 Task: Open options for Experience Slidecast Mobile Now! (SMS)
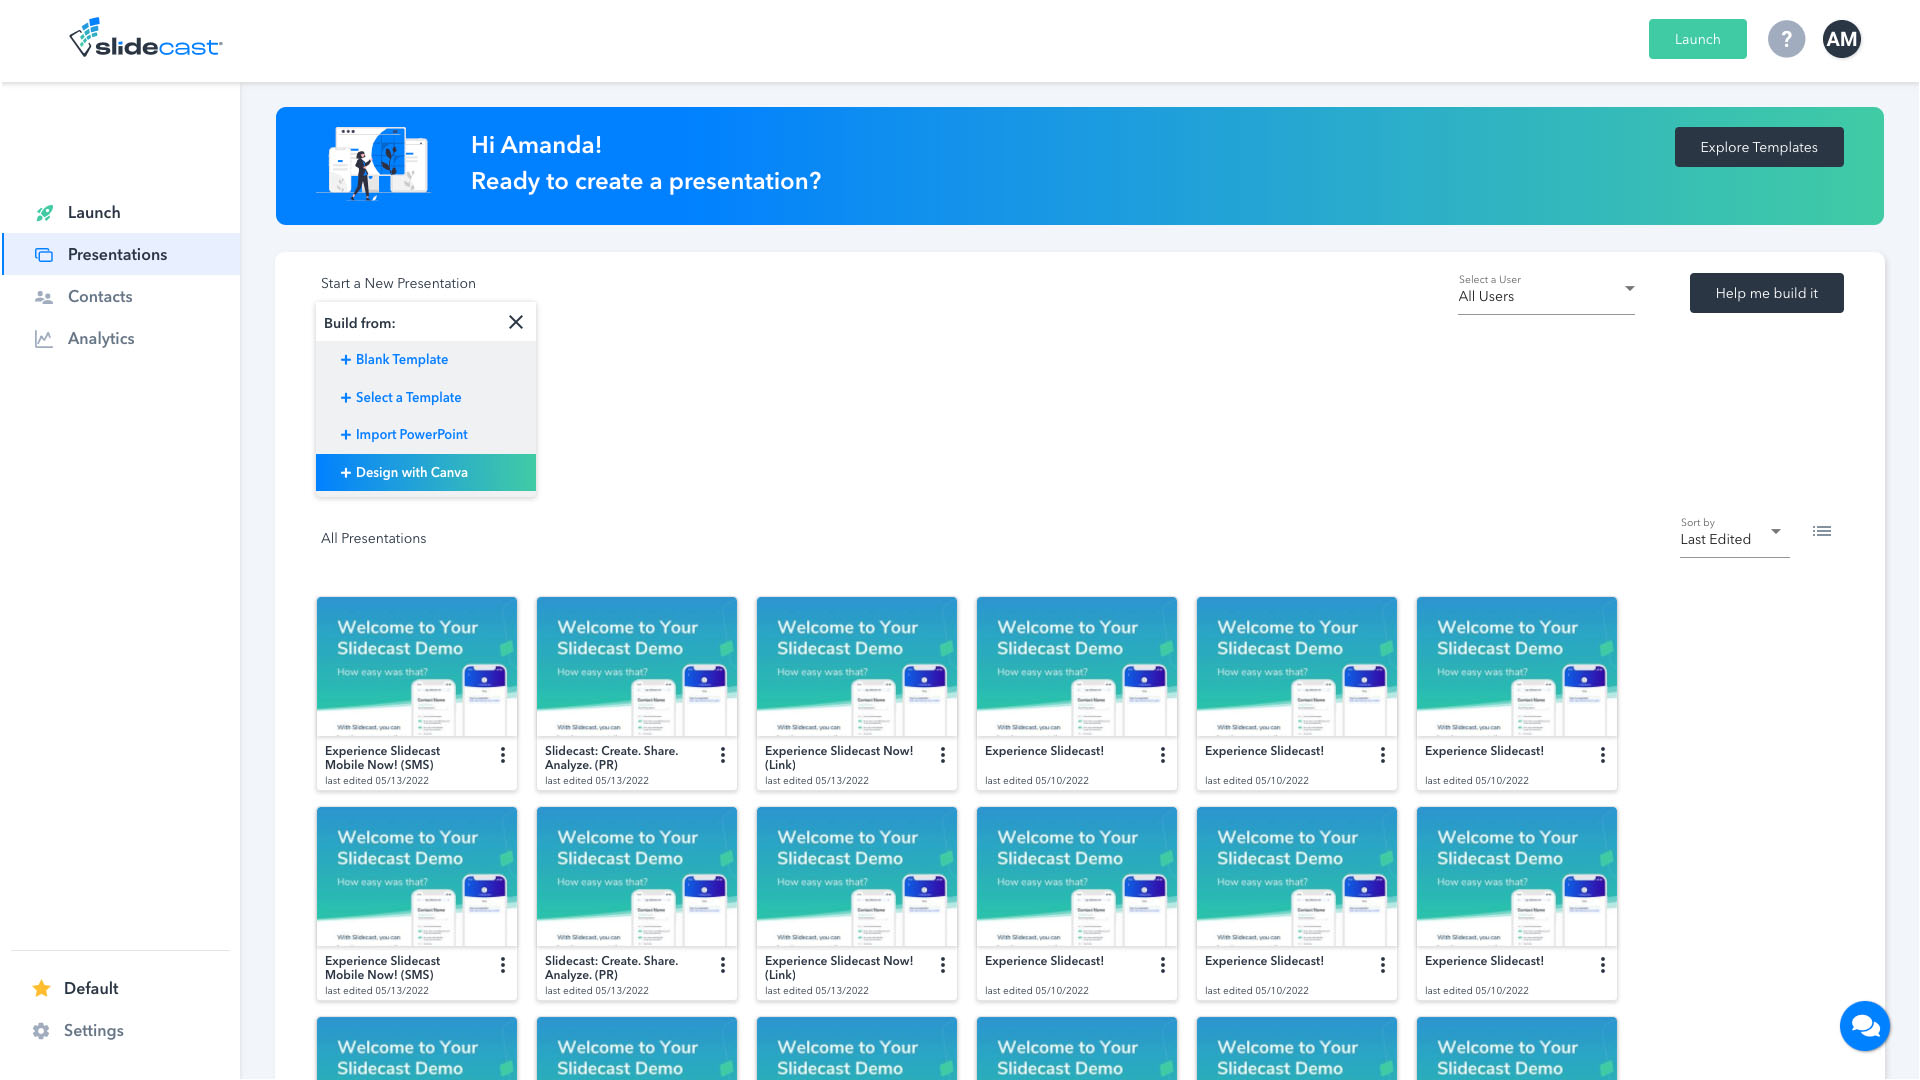tap(503, 755)
